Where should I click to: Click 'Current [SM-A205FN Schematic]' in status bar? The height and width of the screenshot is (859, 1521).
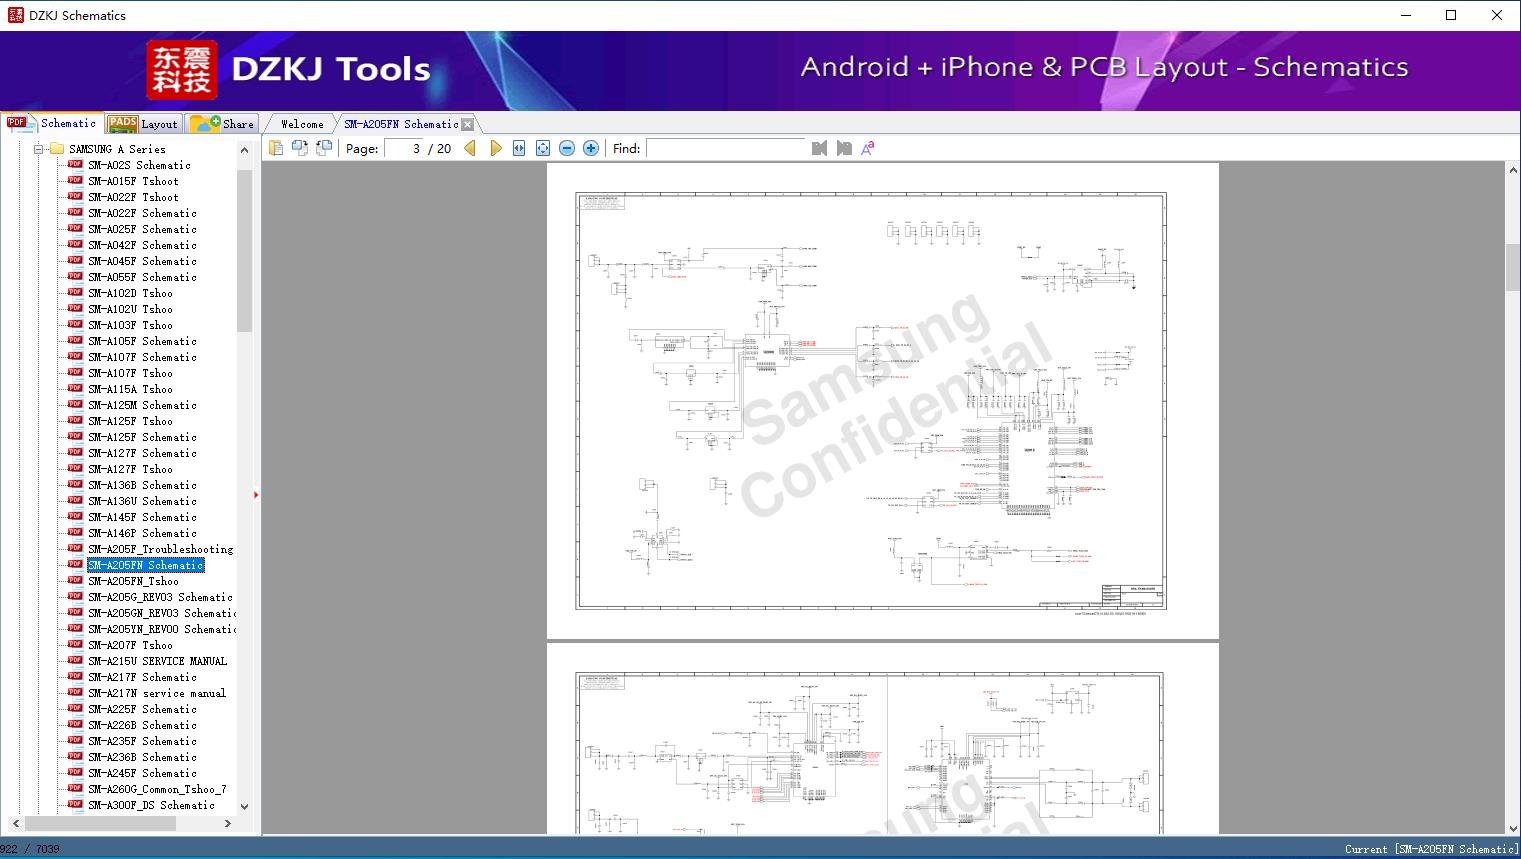tap(1431, 849)
